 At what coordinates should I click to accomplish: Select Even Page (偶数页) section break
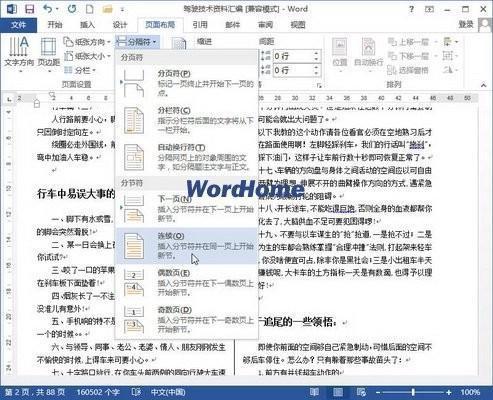(187, 283)
